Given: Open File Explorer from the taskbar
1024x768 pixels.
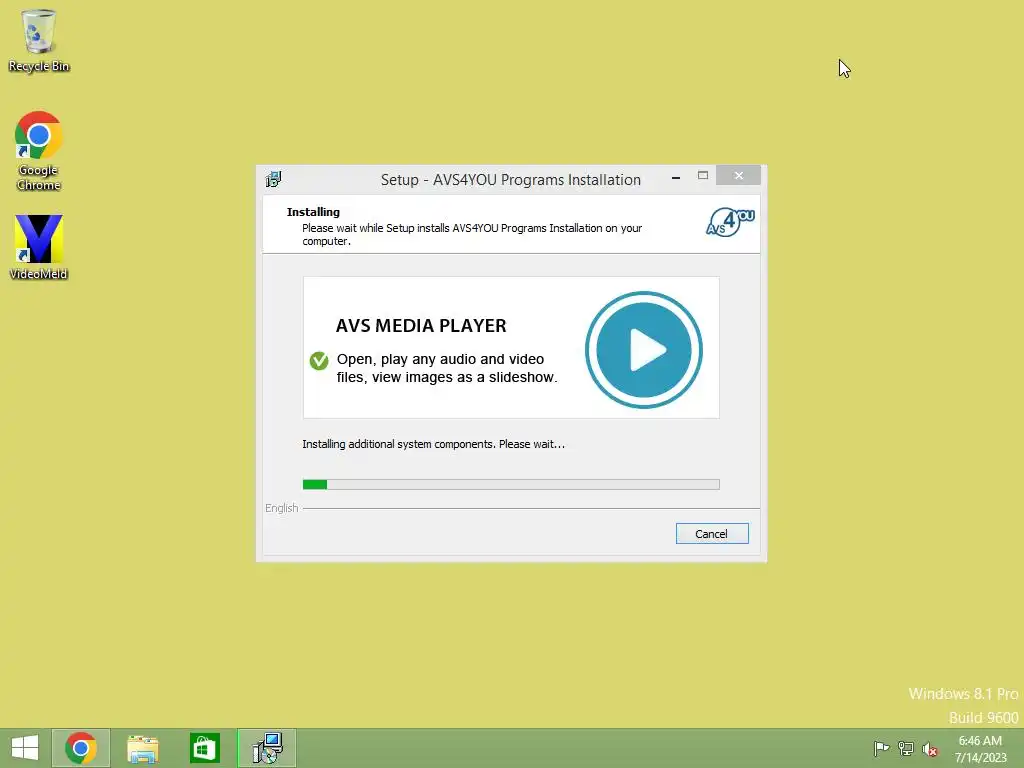Looking at the screenshot, I should pos(142,748).
